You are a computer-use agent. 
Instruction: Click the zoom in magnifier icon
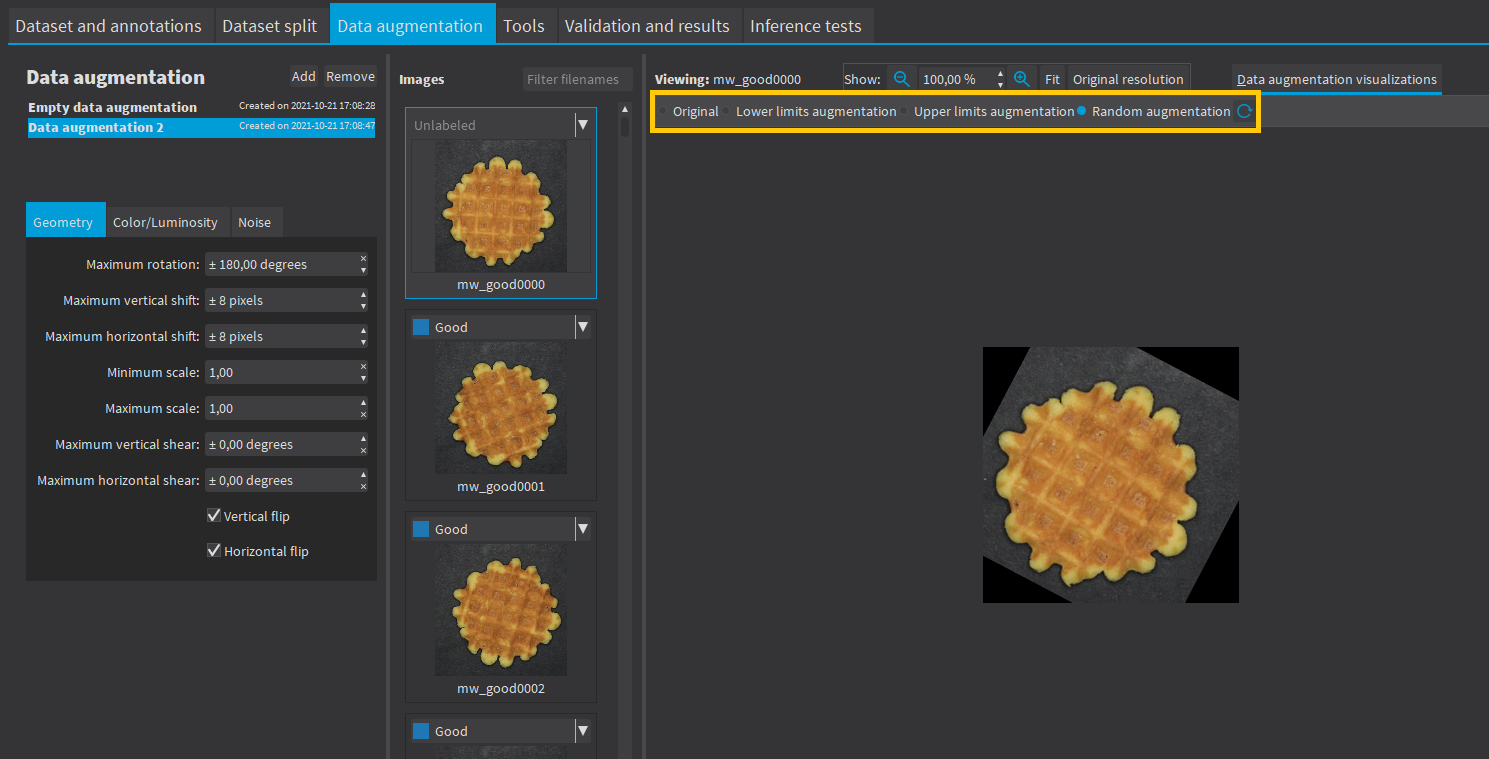click(1022, 78)
